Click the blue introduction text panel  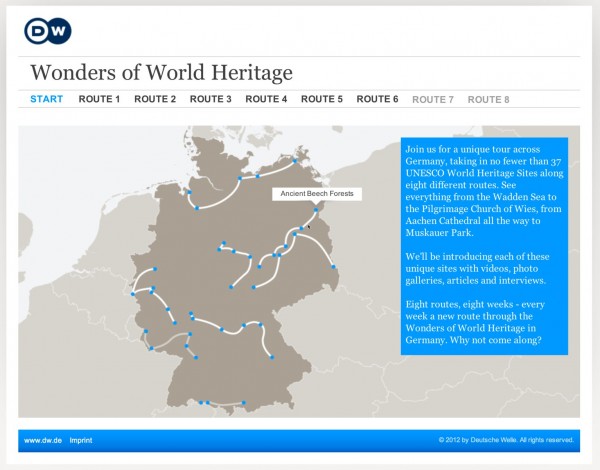click(484, 246)
